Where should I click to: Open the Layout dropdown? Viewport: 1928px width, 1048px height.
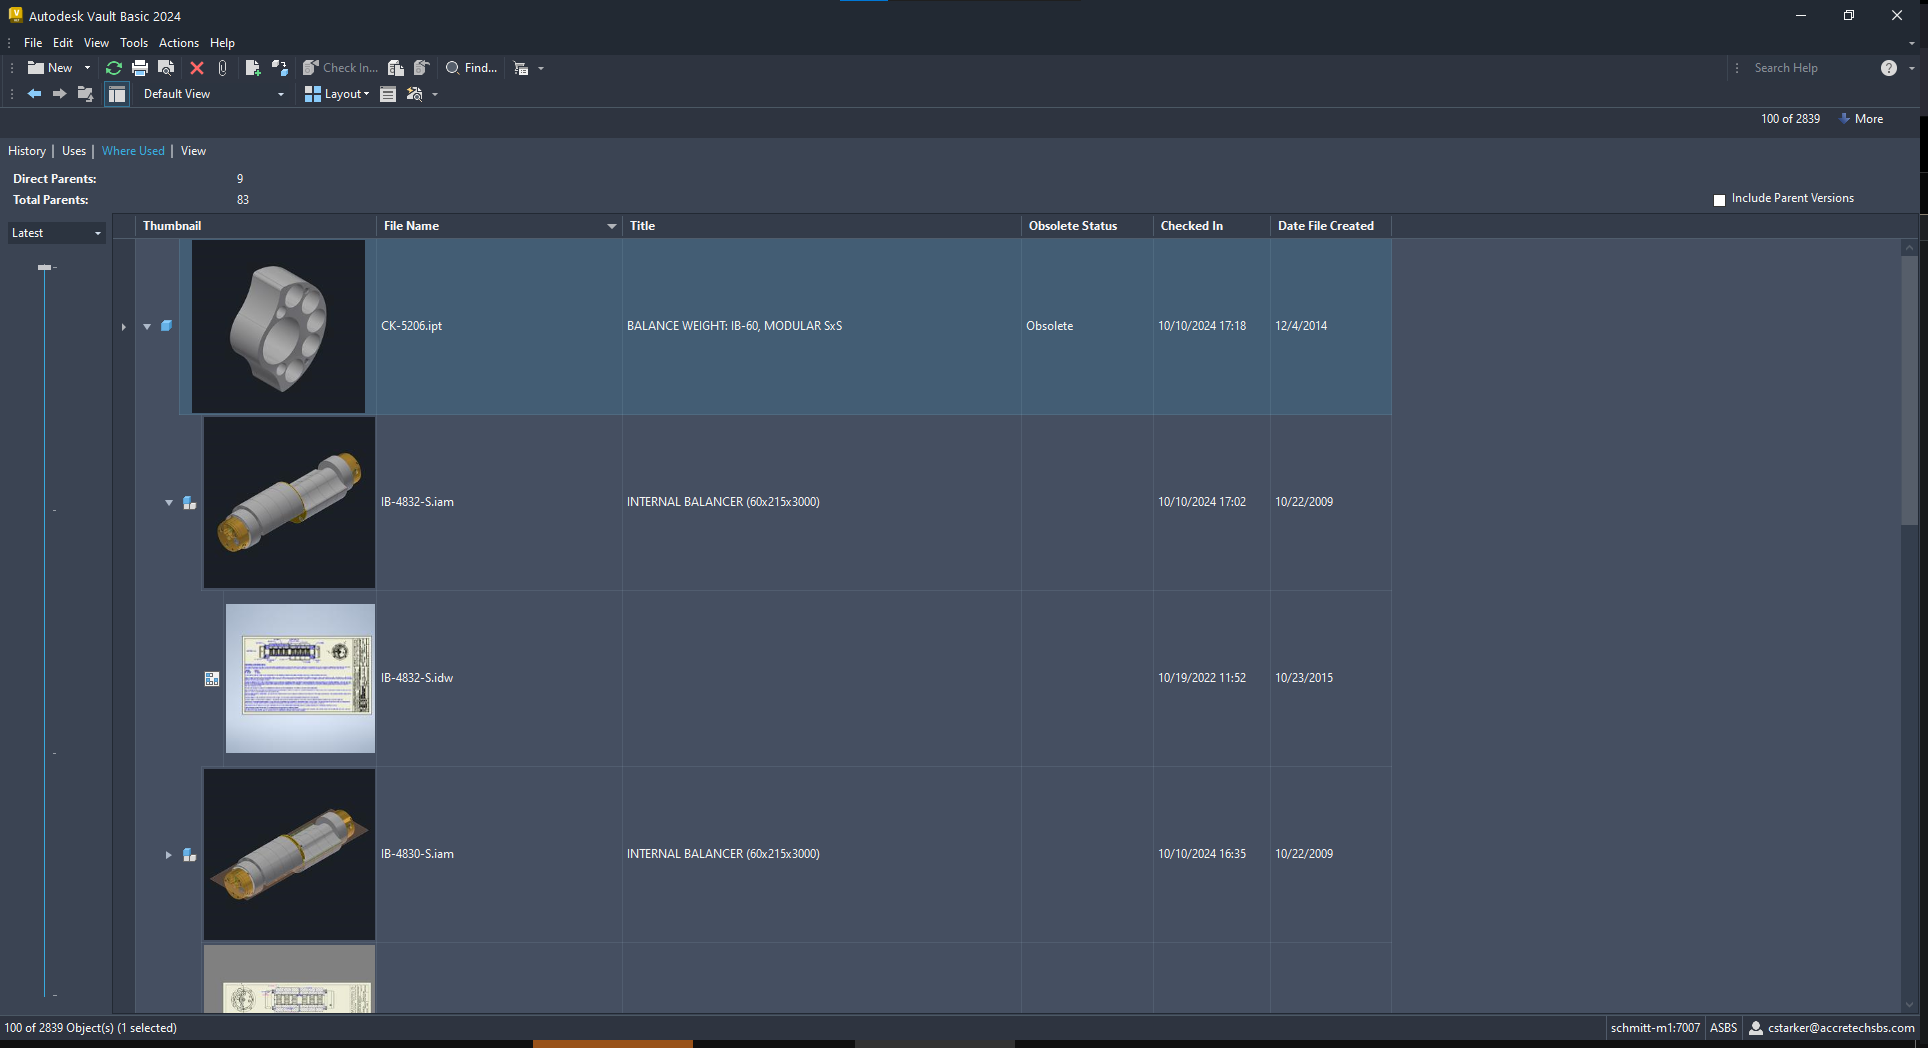(337, 94)
